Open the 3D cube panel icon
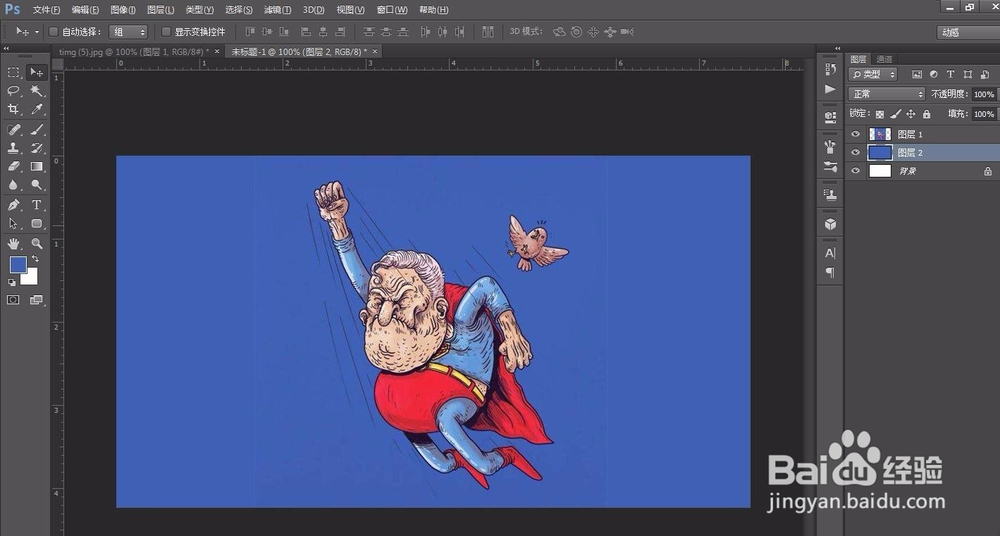This screenshot has height=536, width=1000. click(x=830, y=224)
